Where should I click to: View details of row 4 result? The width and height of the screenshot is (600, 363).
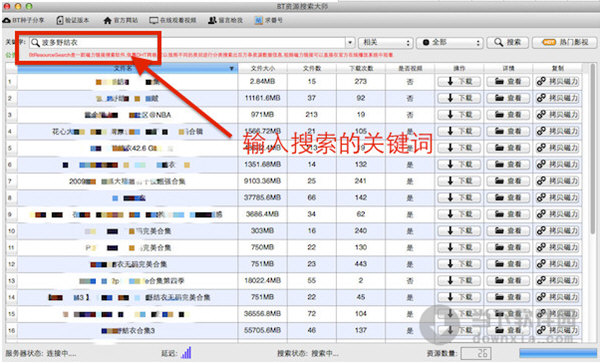coord(508,131)
